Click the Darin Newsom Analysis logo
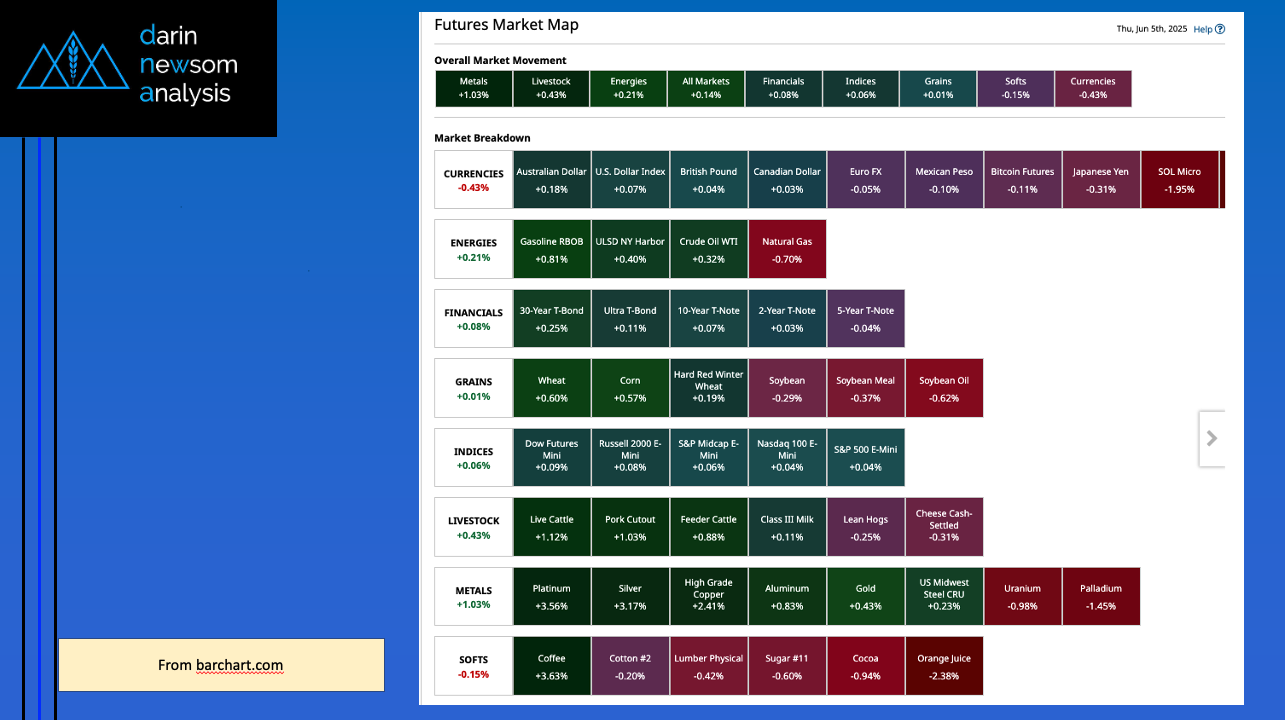Screen dimensions: 1285x720 pyautogui.click(x=138, y=67)
